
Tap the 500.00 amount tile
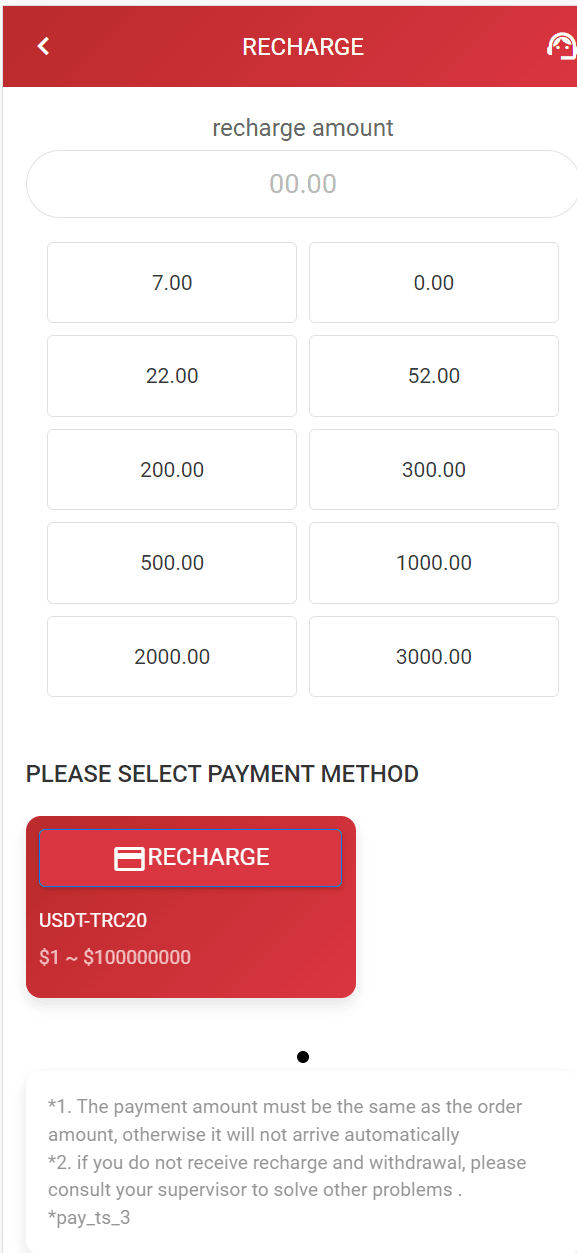coord(172,563)
